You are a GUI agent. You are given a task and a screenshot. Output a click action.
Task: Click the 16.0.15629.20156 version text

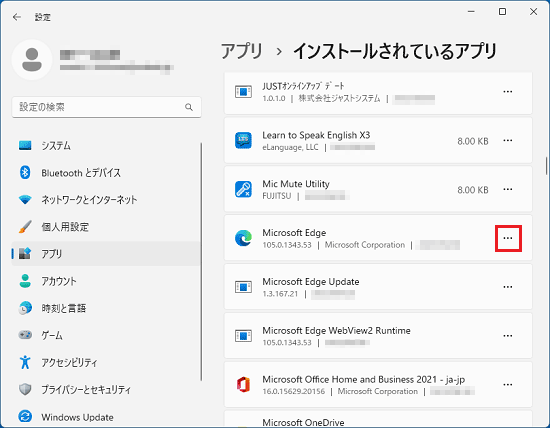tap(294, 392)
